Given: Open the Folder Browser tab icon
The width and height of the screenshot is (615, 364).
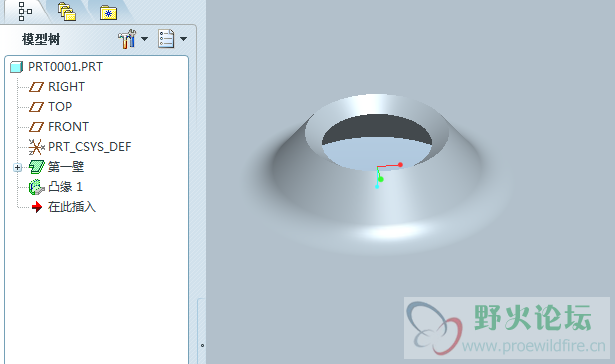Looking at the screenshot, I should pos(67,11).
